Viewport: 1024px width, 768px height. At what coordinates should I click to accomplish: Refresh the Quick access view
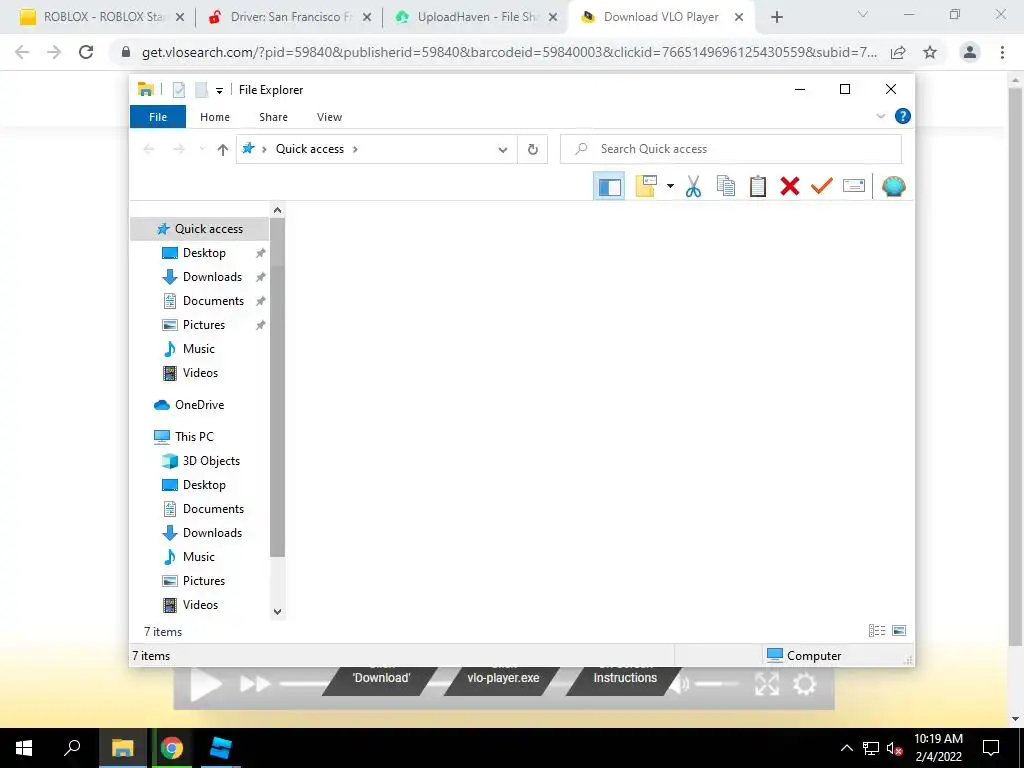pyautogui.click(x=533, y=150)
